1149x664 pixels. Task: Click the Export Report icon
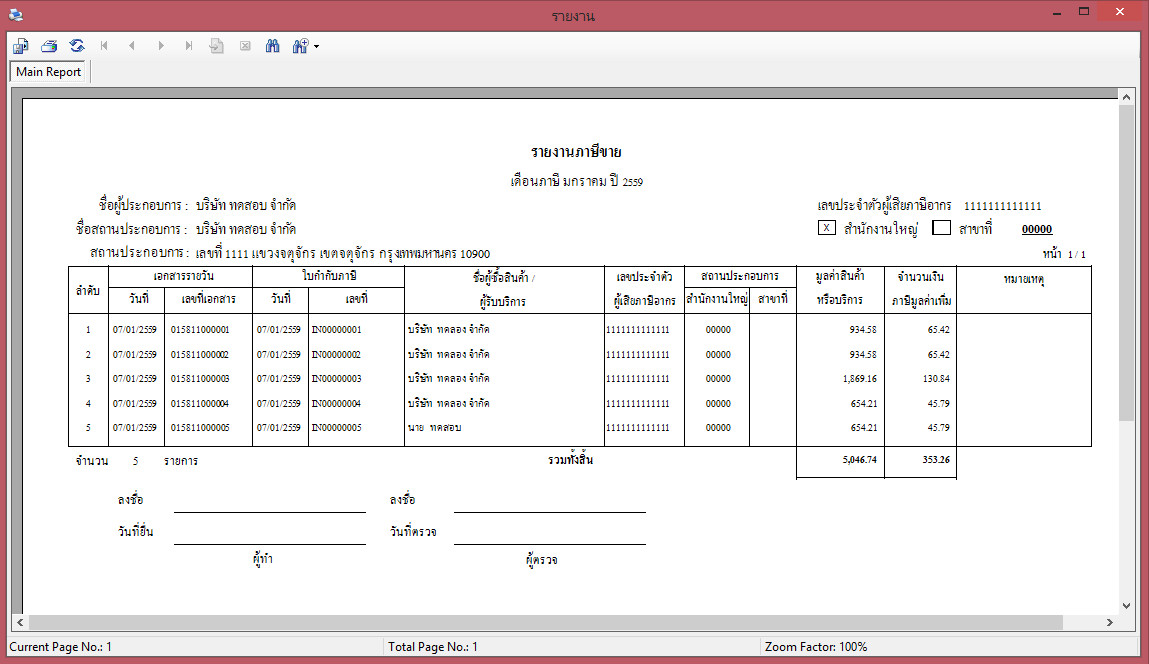(21, 46)
